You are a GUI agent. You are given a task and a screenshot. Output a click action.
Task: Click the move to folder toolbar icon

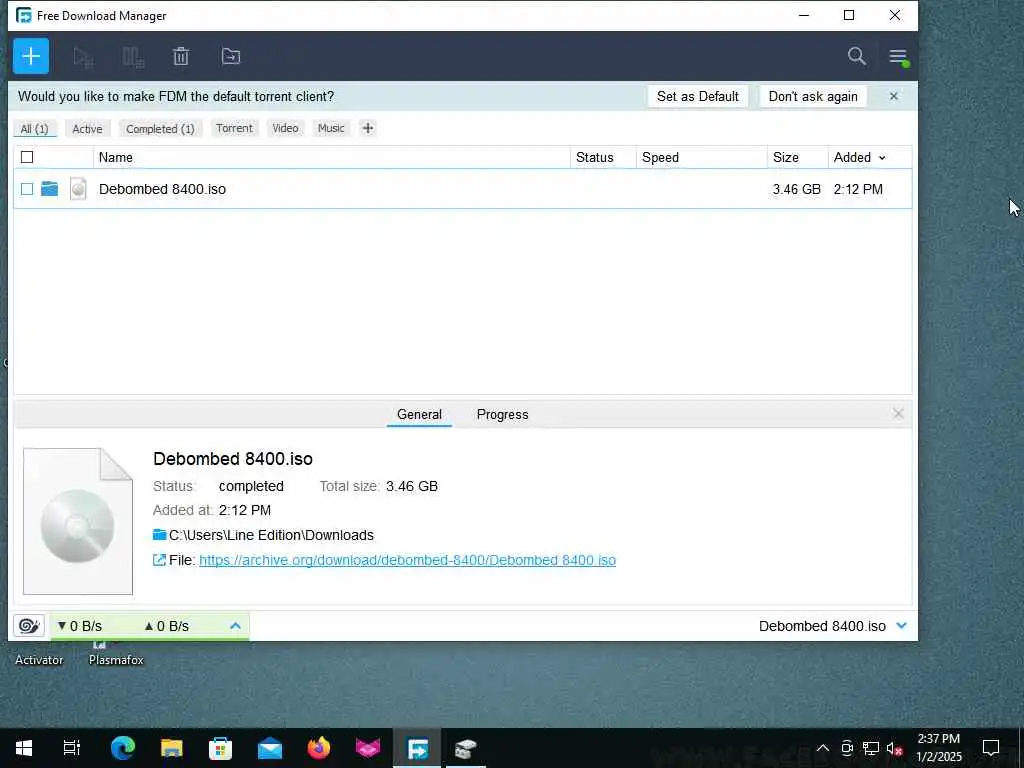[x=231, y=57]
